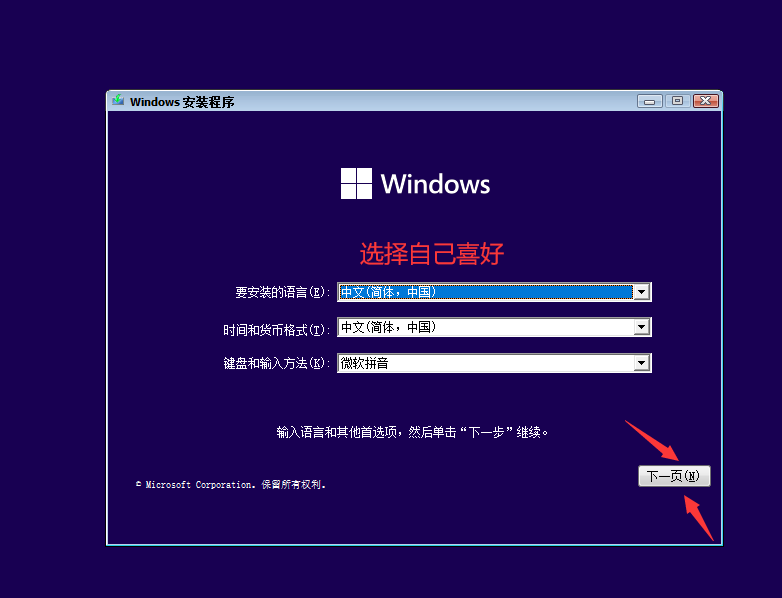Image resolution: width=782 pixels, height=598 pixels.
Task: Close the Windows 安装程序 window
Action: point(706,101)
